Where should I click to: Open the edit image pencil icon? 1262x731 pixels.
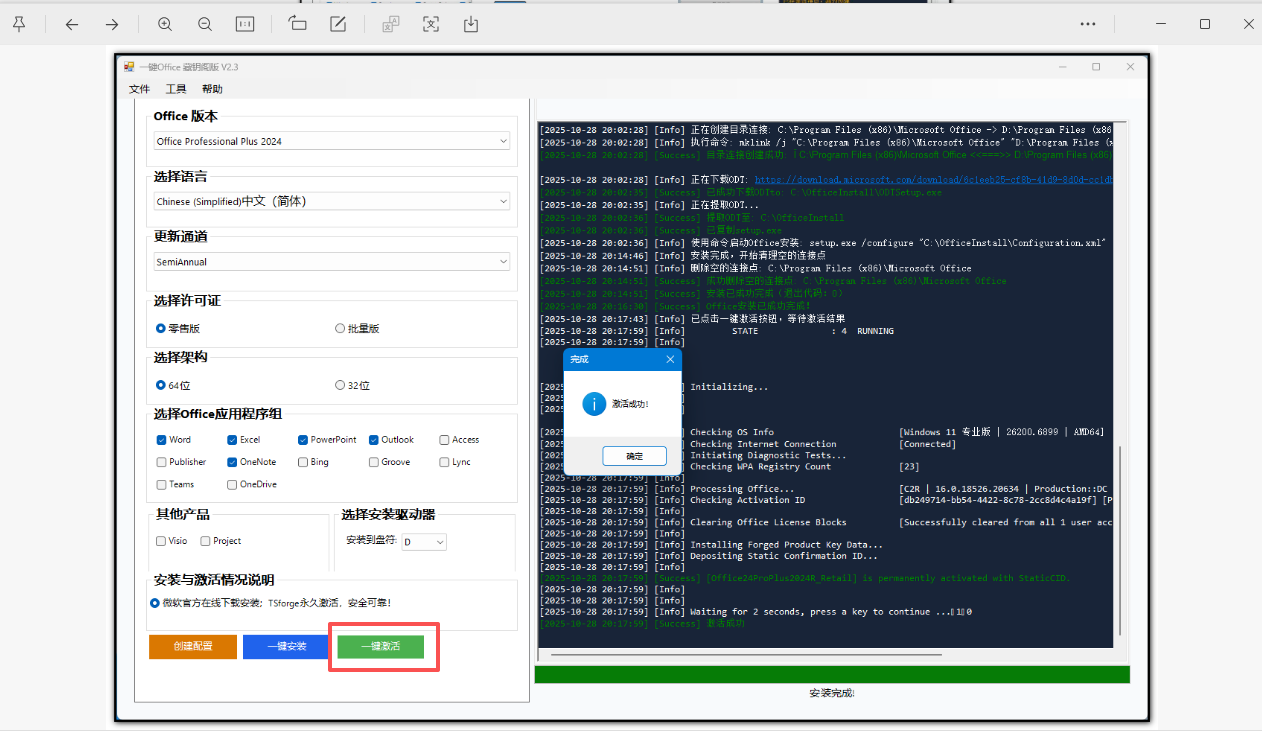338,24
